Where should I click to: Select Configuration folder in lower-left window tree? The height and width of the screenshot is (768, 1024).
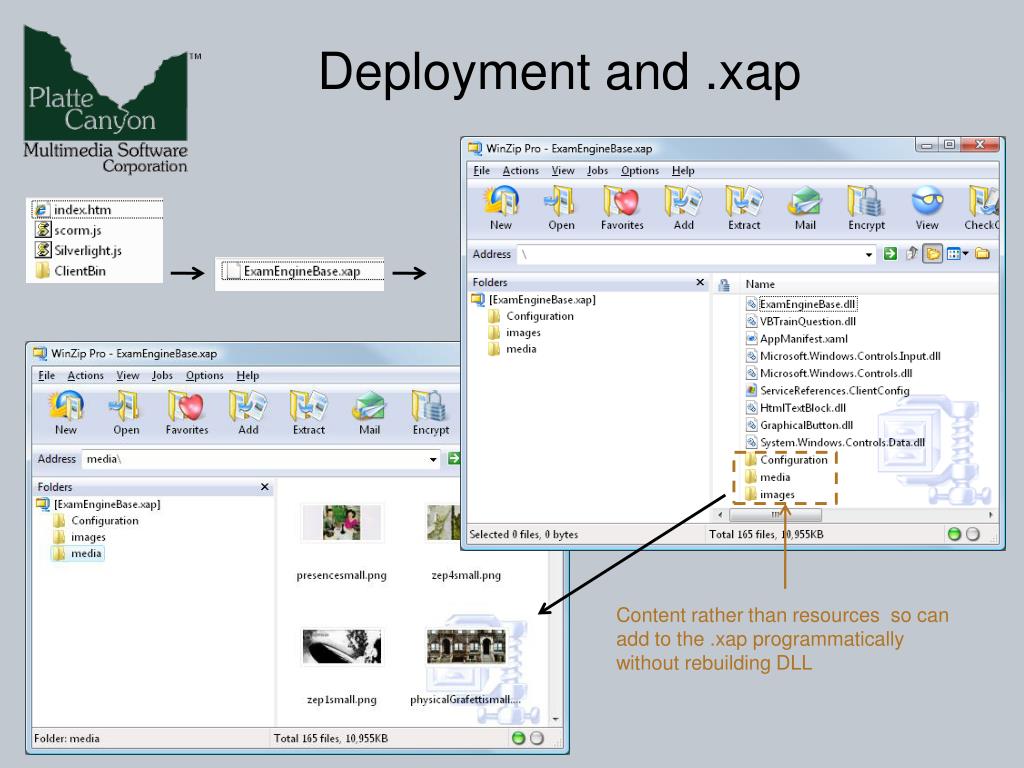click(x=96, y=520)
